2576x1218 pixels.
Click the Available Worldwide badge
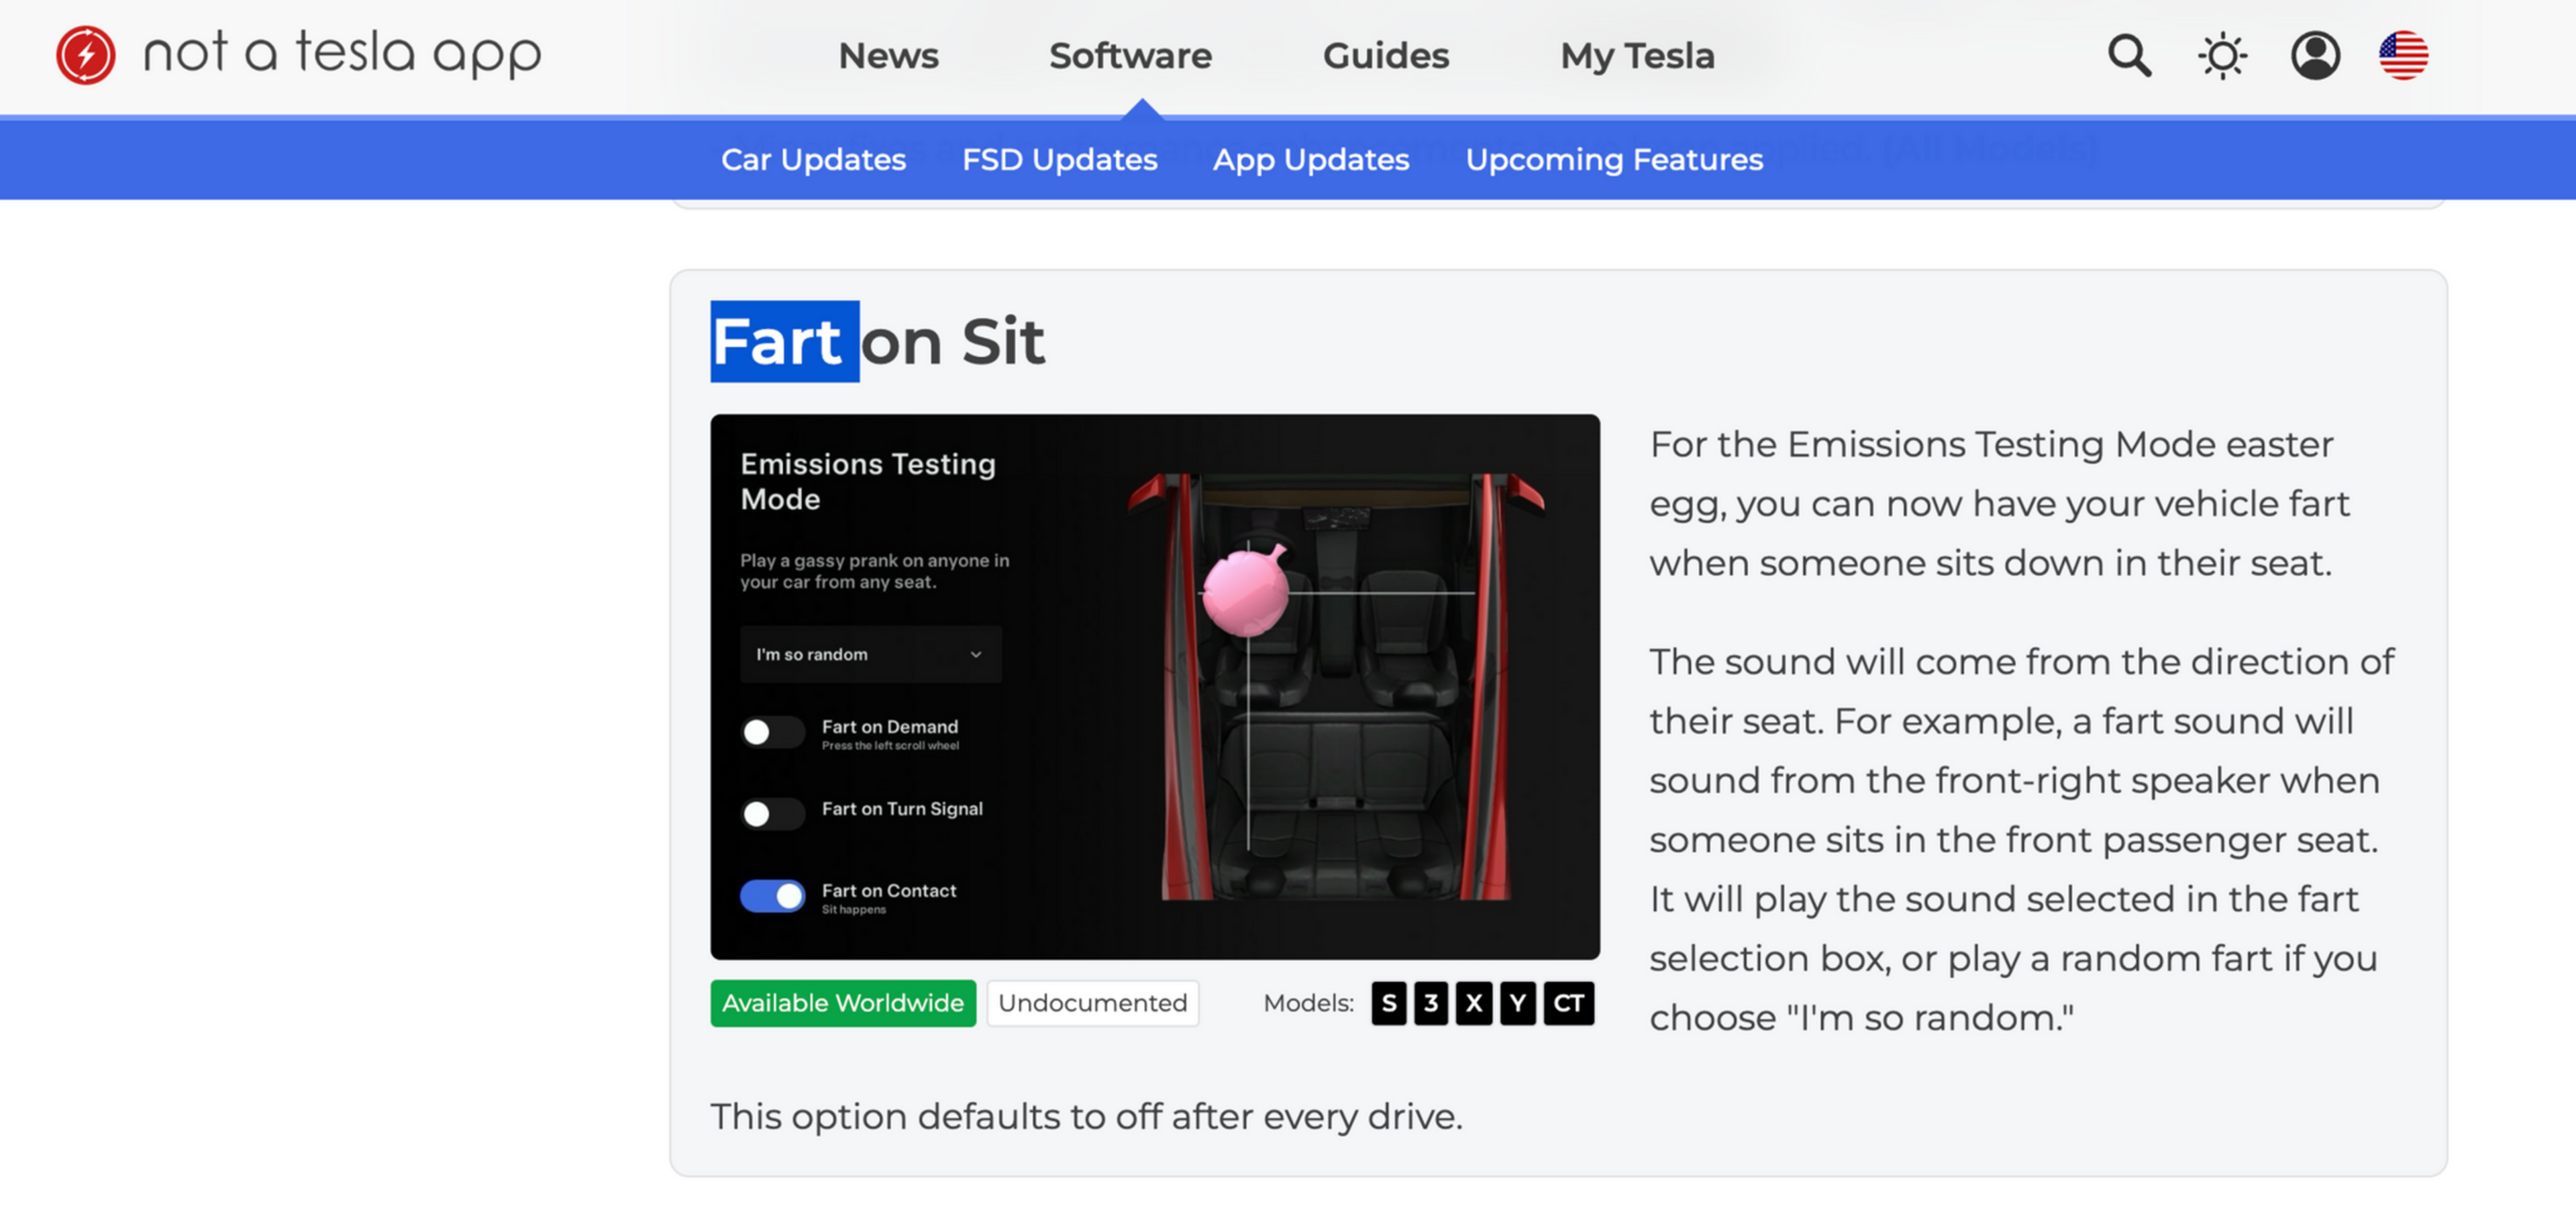point(843,1003)
